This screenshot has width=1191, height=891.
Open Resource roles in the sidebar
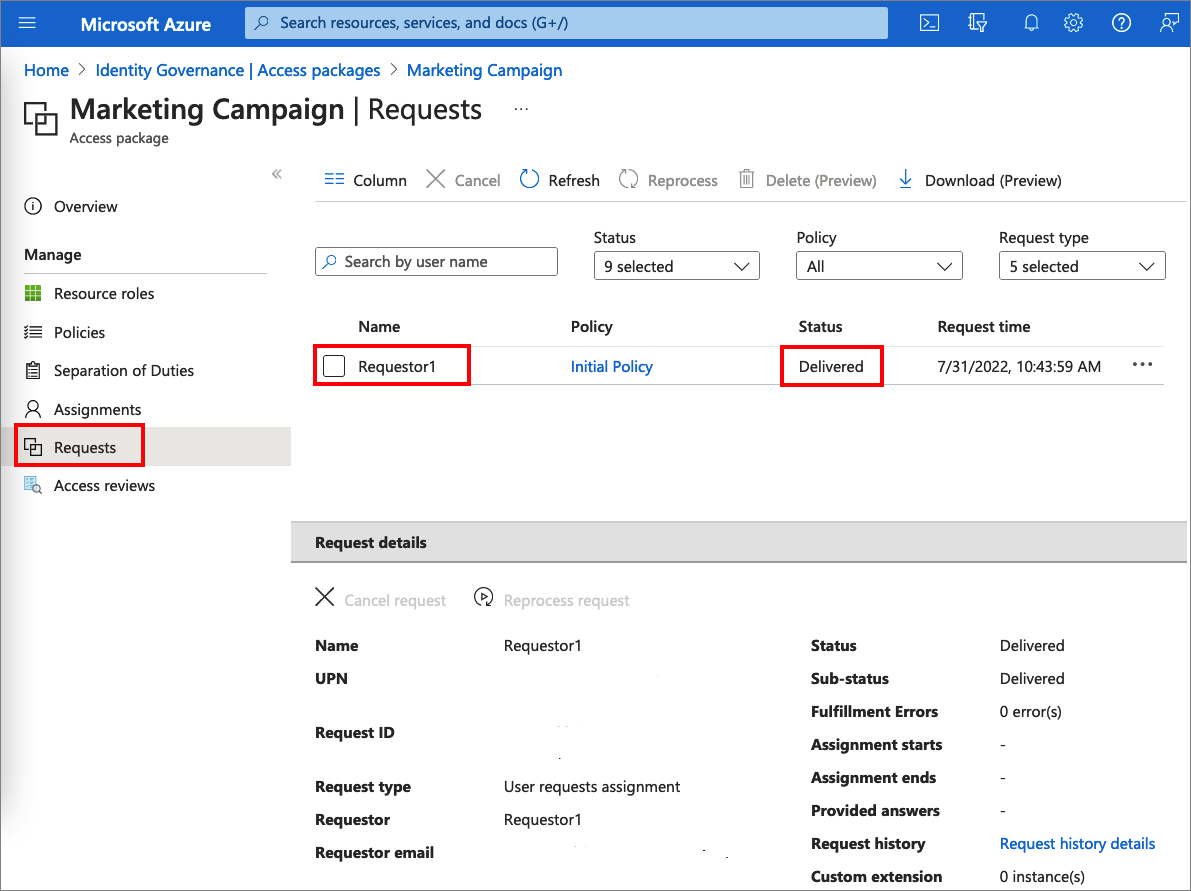[x=104, y=294]
